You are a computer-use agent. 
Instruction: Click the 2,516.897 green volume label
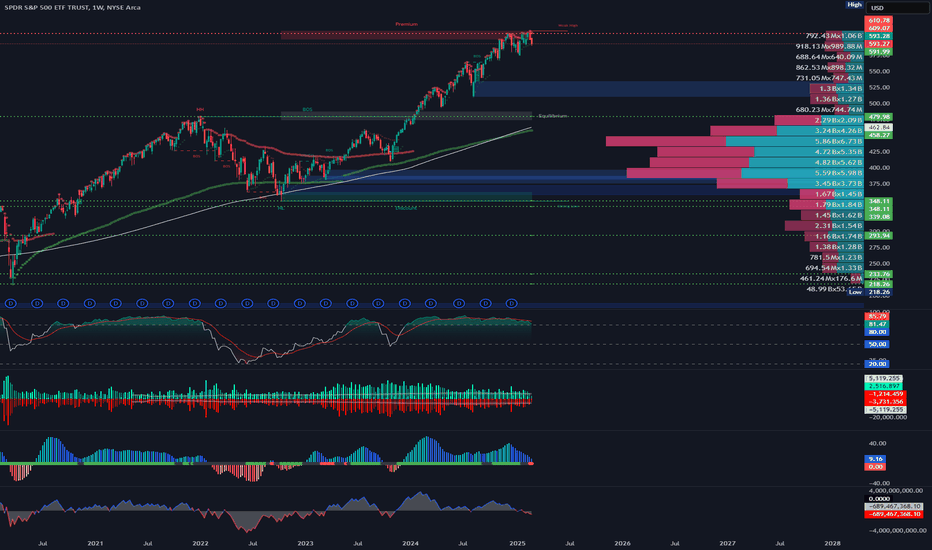884,386
